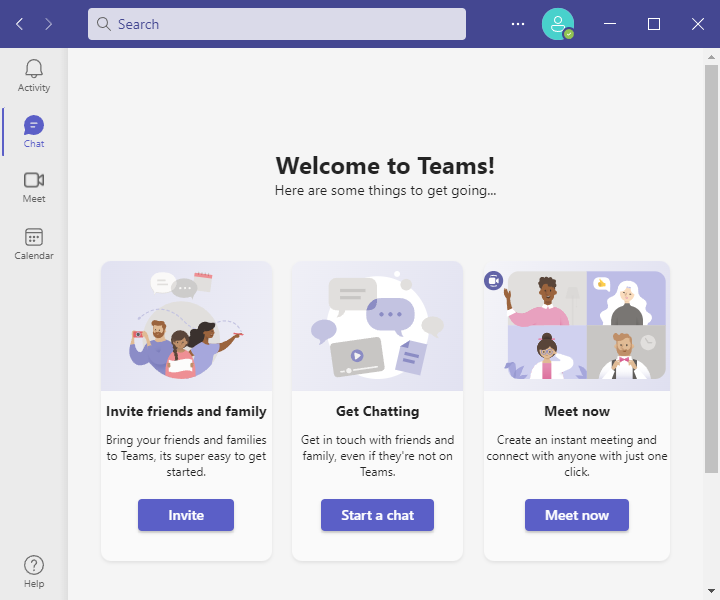720x600 pixels.
Task: Select the Chat icon in sidebar
Action: (34, 125)
